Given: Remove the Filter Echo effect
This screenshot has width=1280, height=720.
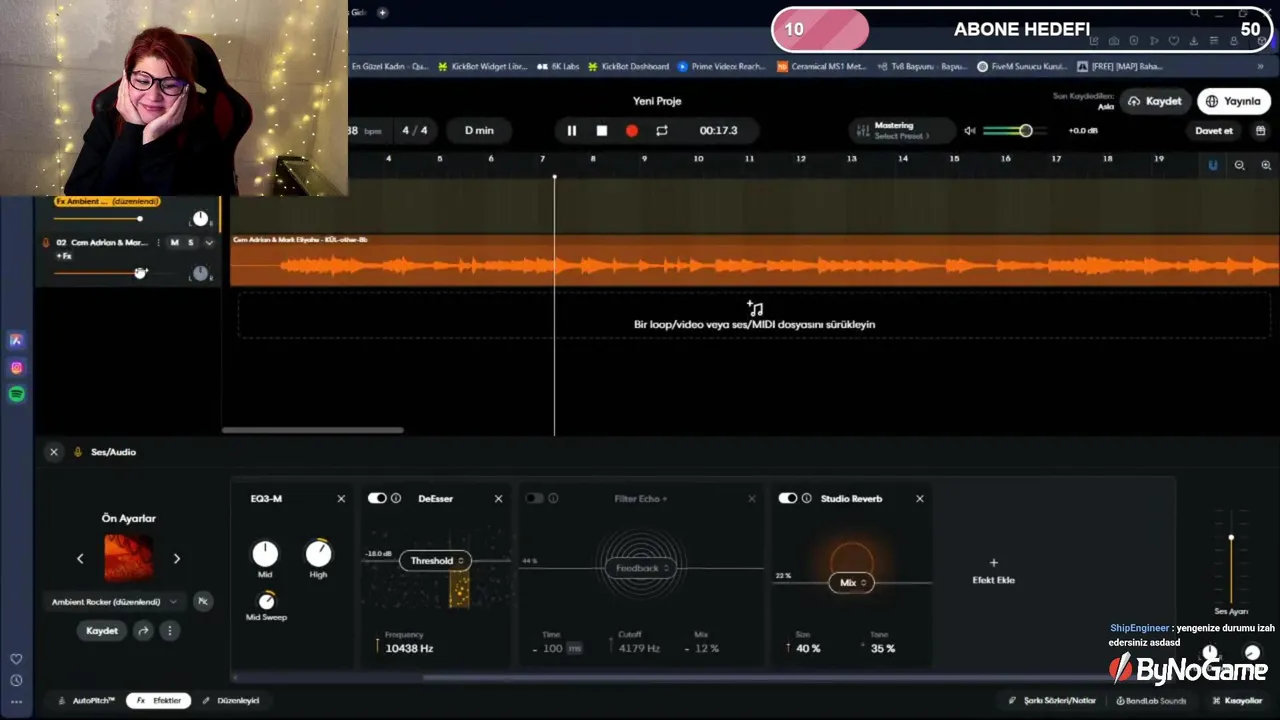Looking at the screenshot, I should 752,498.
